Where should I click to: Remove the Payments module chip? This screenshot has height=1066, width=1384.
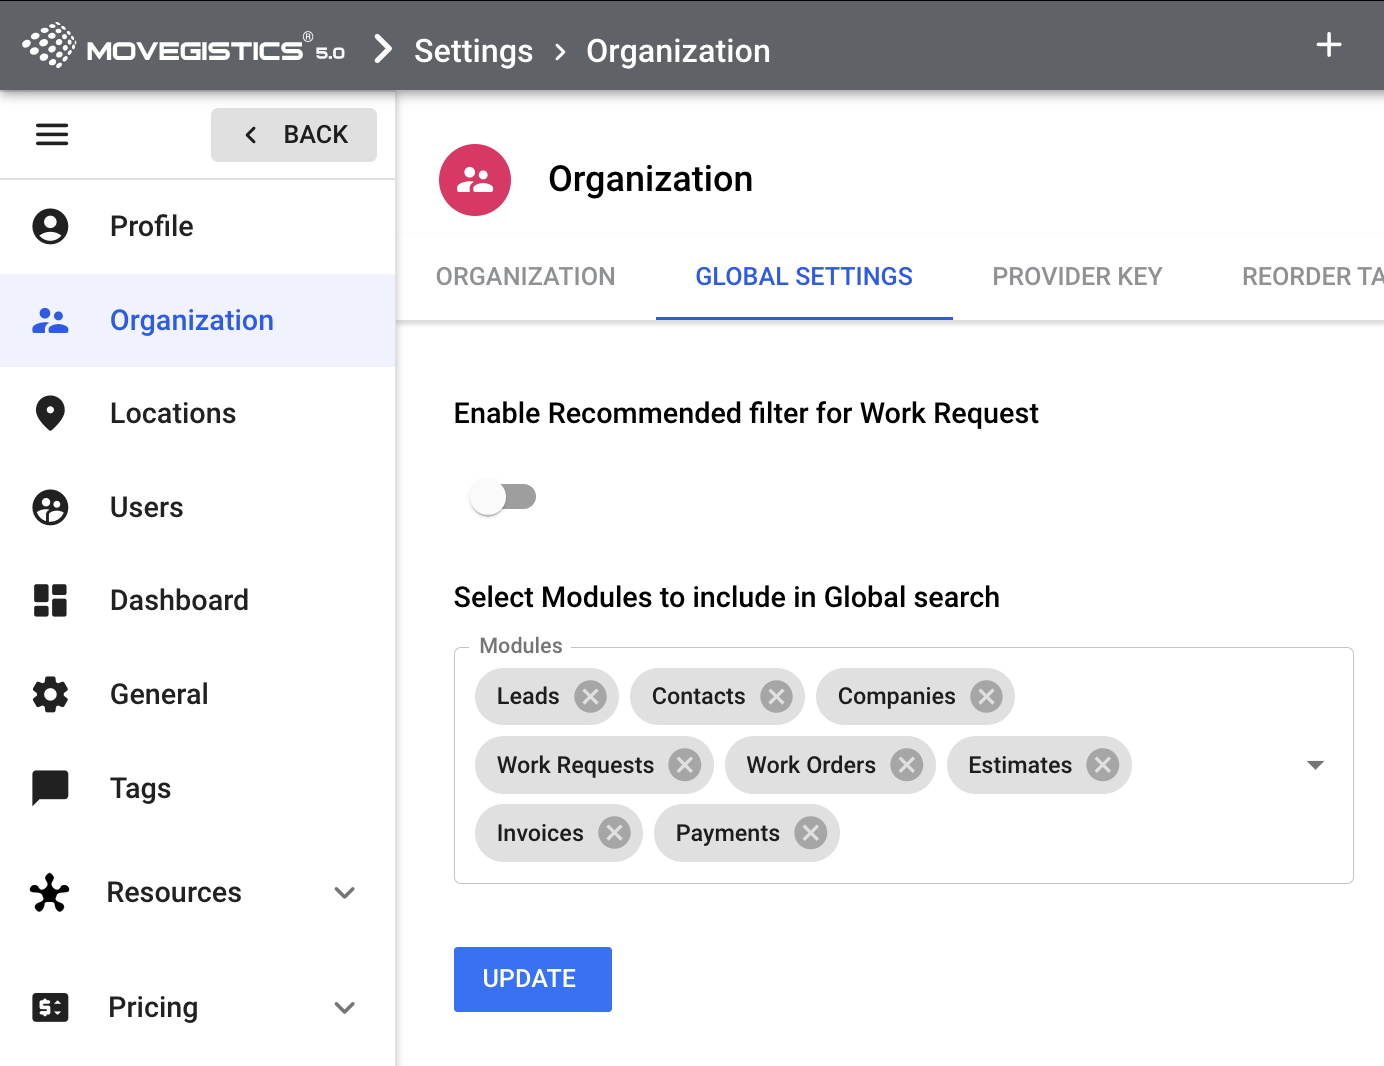click(810, 833)
